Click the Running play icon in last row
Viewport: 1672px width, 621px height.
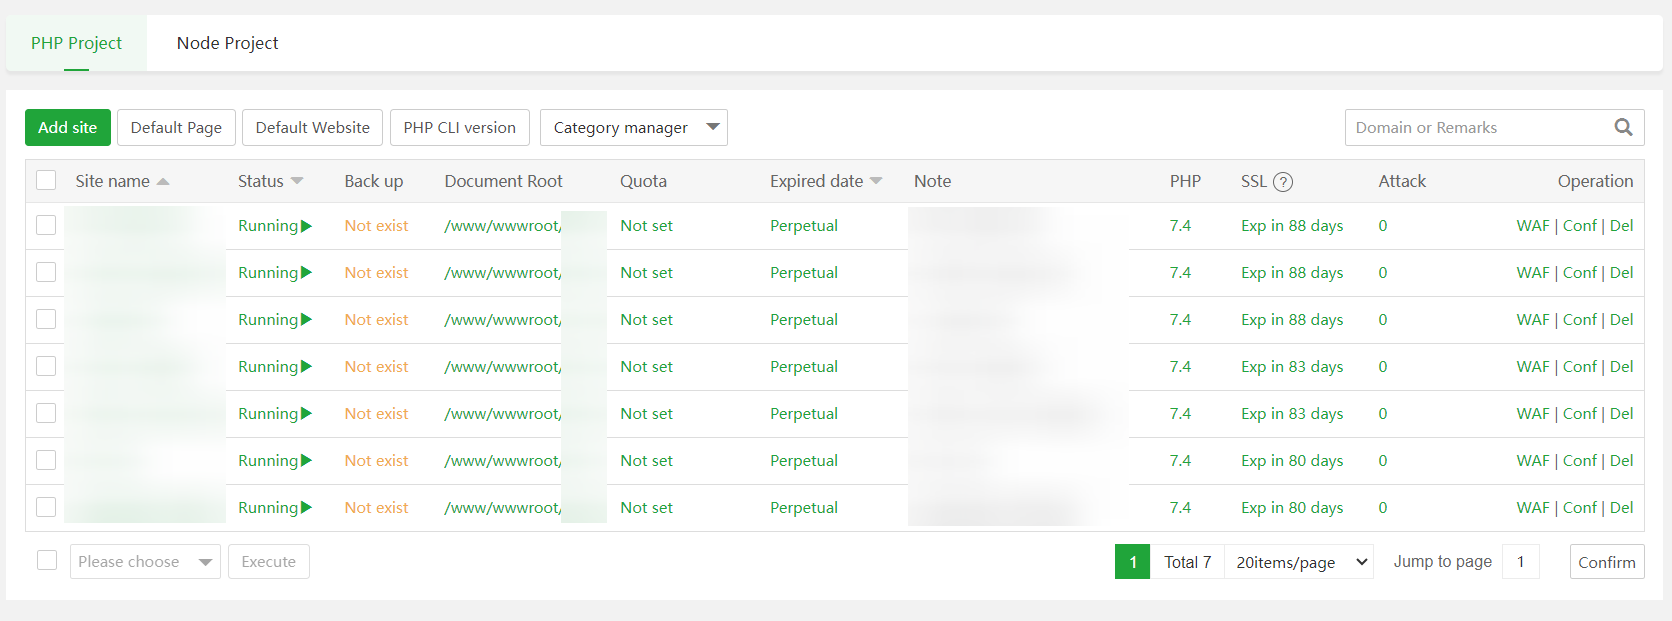307,508
